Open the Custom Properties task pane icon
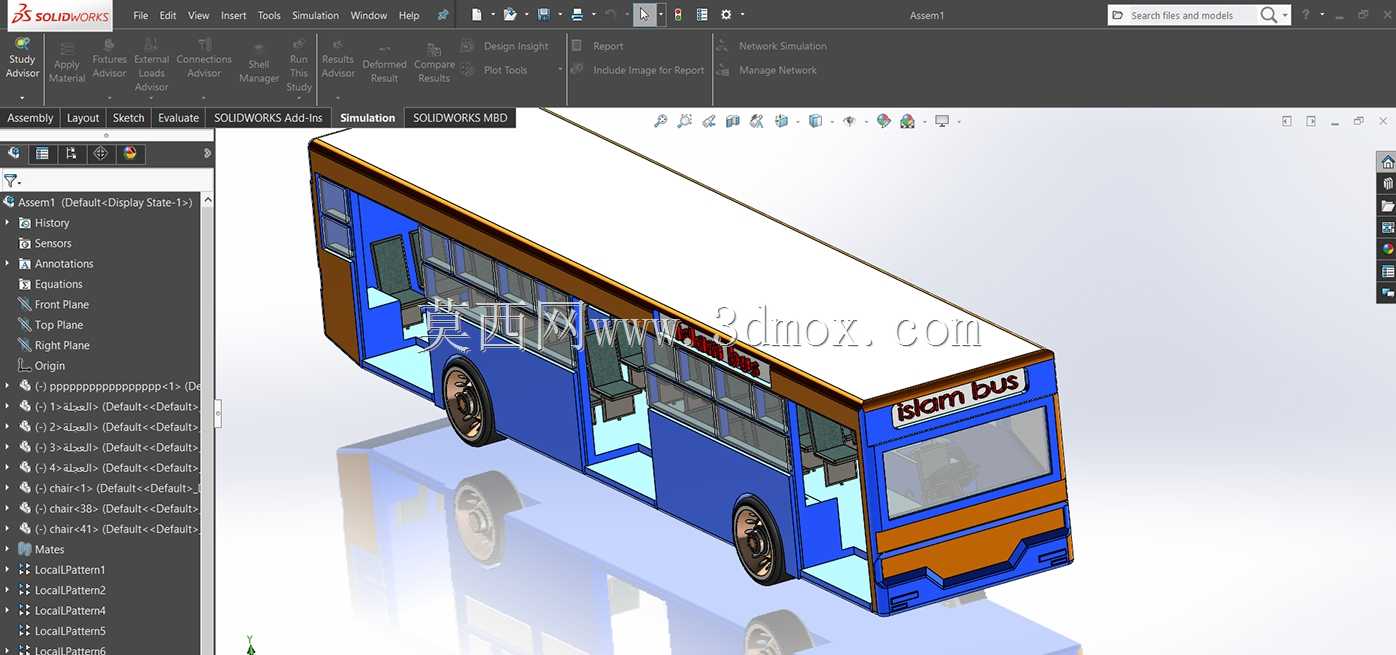 (x=1387, y=271)
